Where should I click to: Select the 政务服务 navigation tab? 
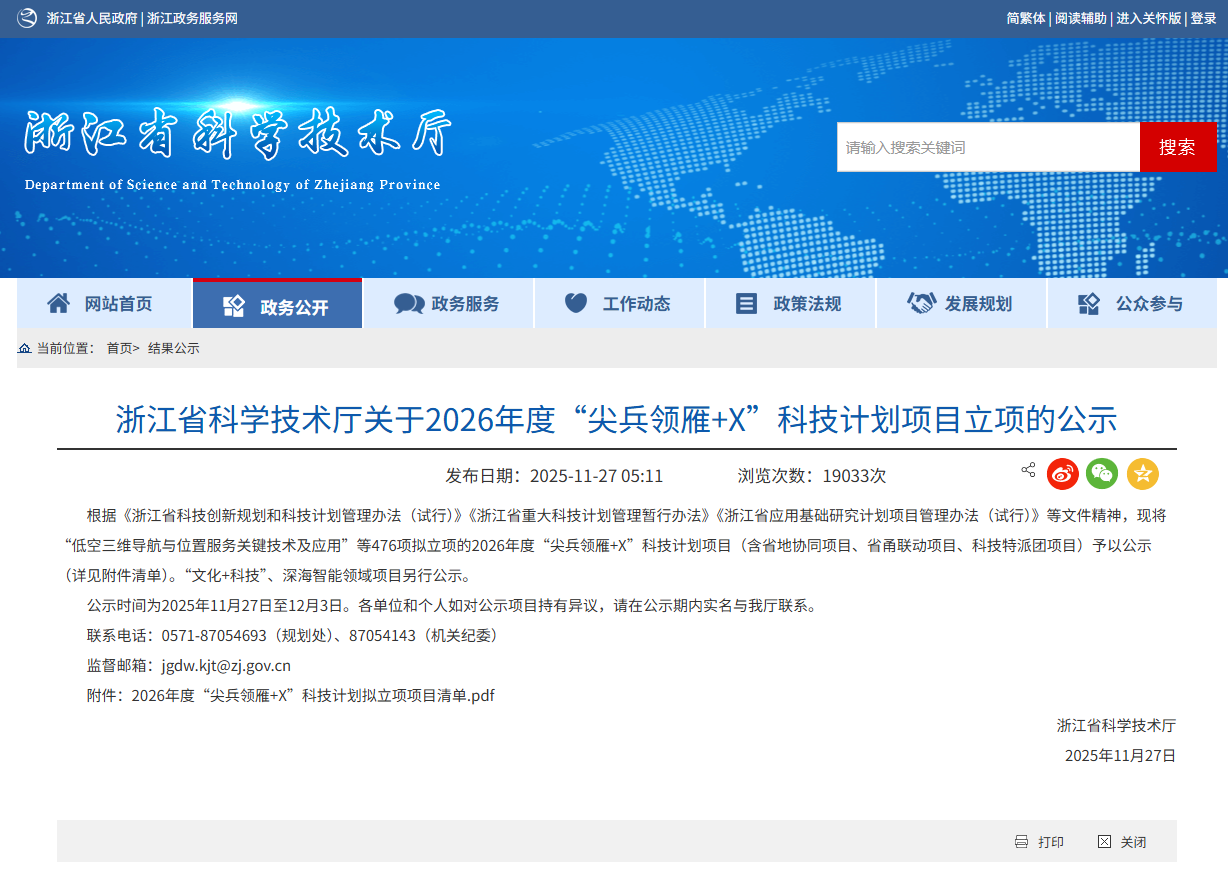pos(448,304)
